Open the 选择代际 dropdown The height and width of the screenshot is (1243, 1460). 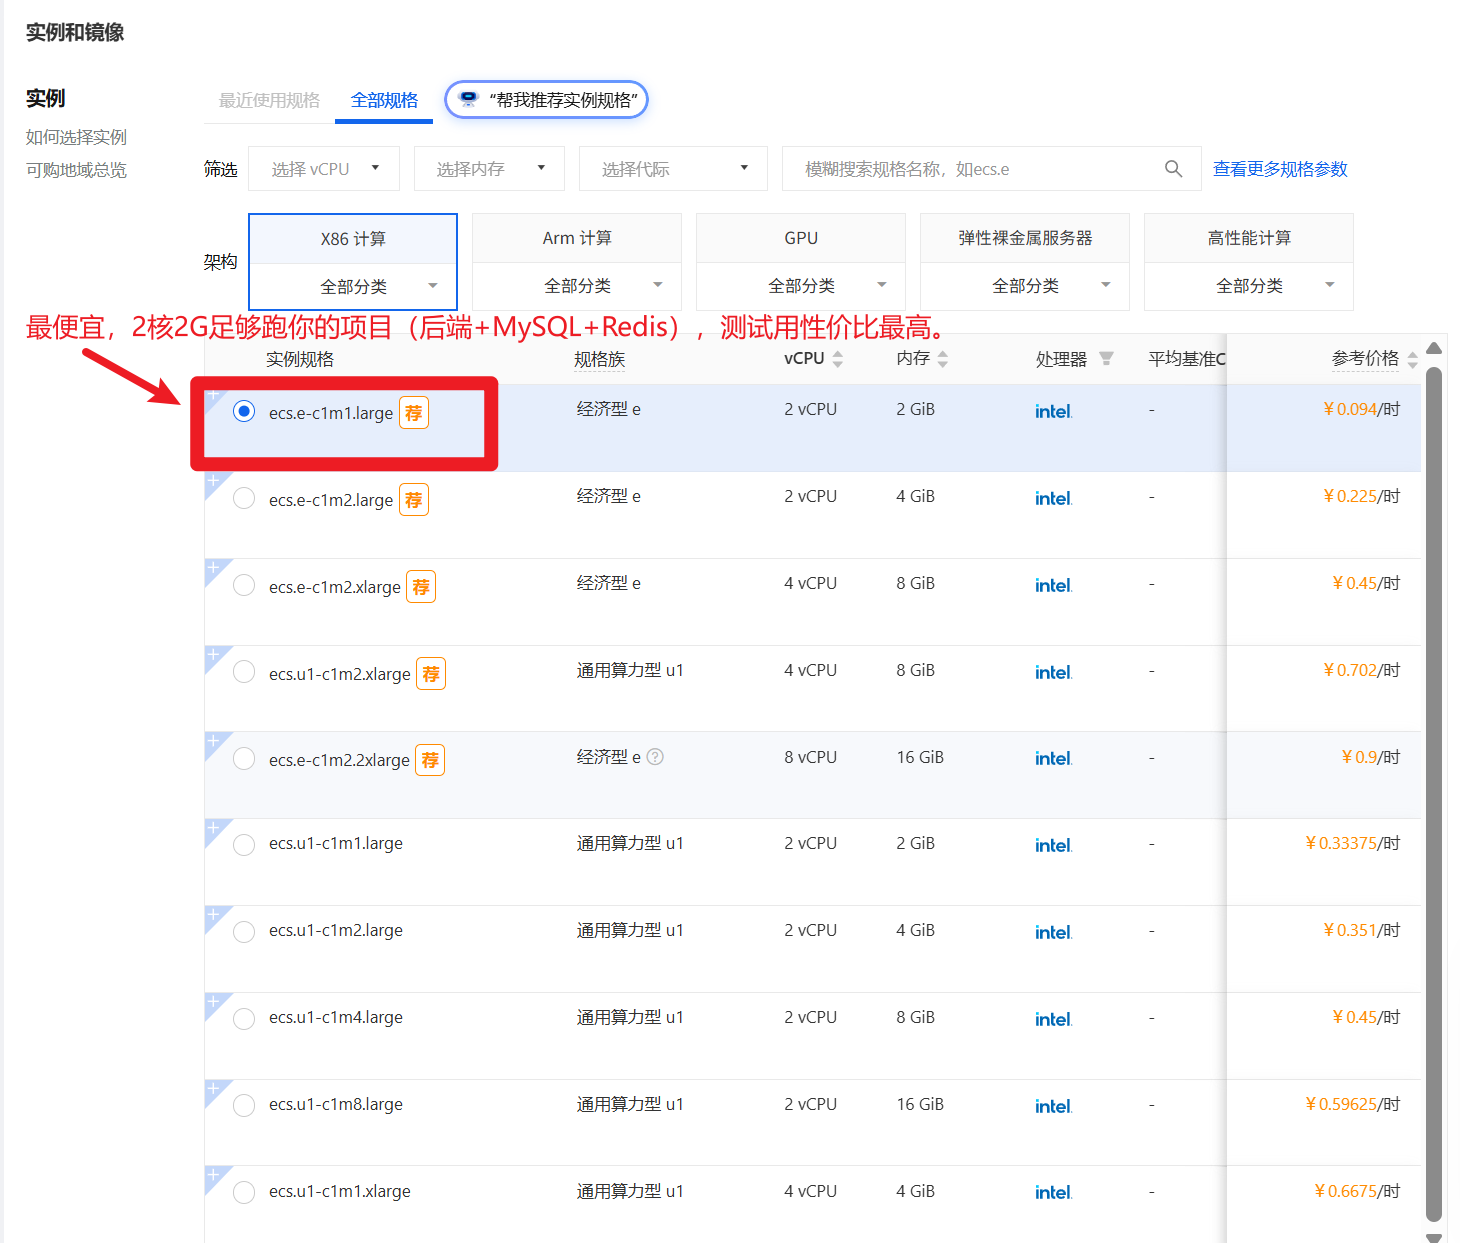[x=672, y=168]
